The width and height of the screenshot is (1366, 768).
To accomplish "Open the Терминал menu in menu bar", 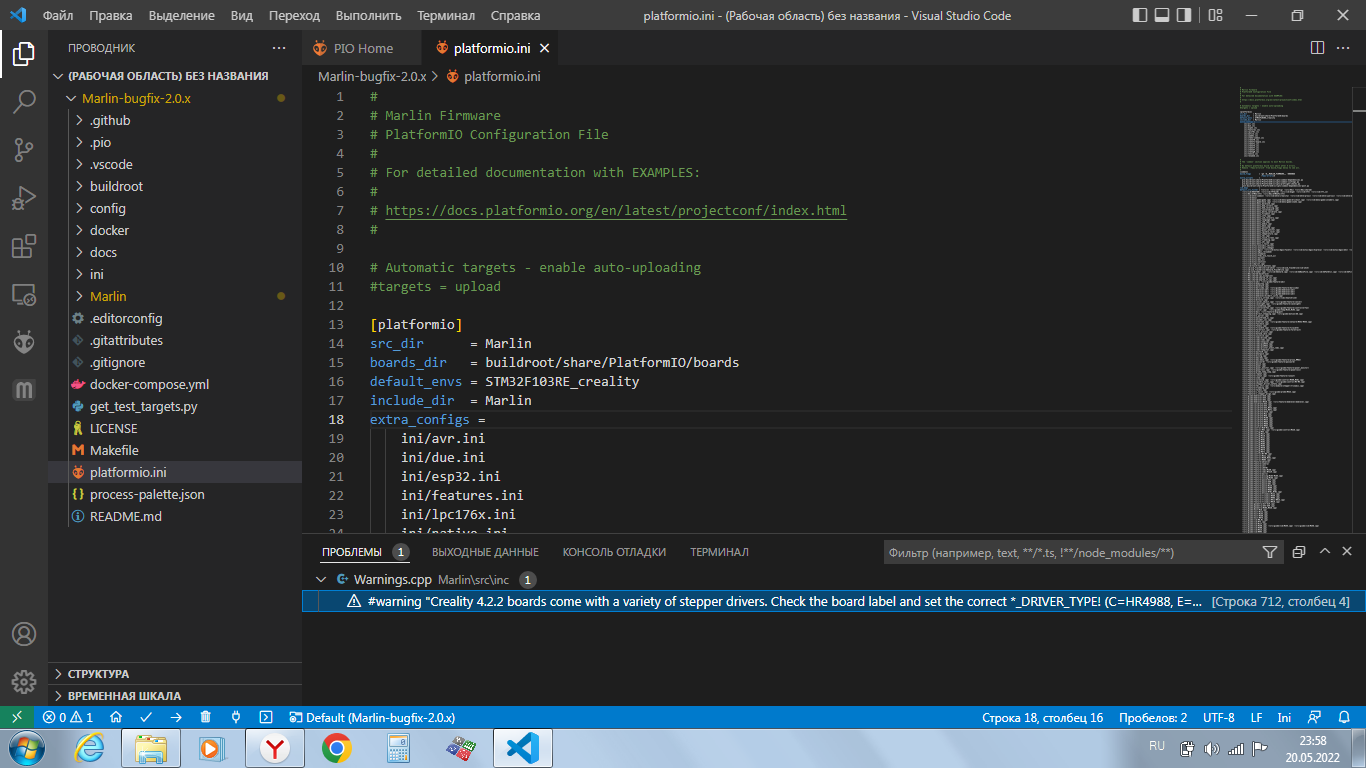I will click(446, 16).
